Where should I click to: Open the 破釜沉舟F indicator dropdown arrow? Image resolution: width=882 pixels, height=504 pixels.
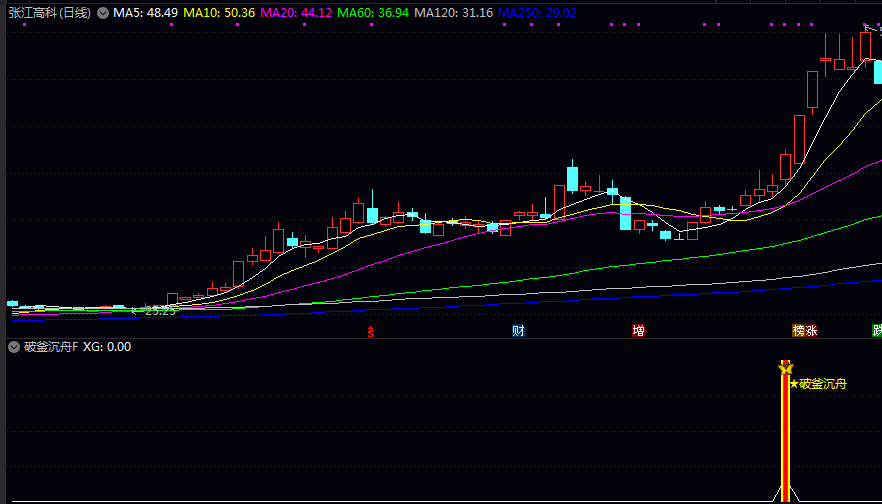[x=13, y=347]
